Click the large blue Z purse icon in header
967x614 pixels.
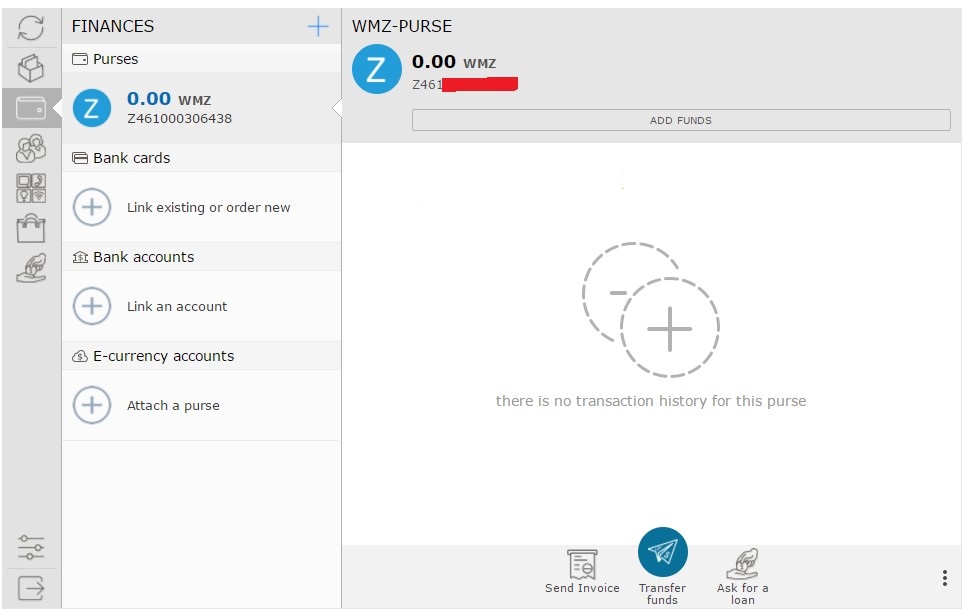376,69
